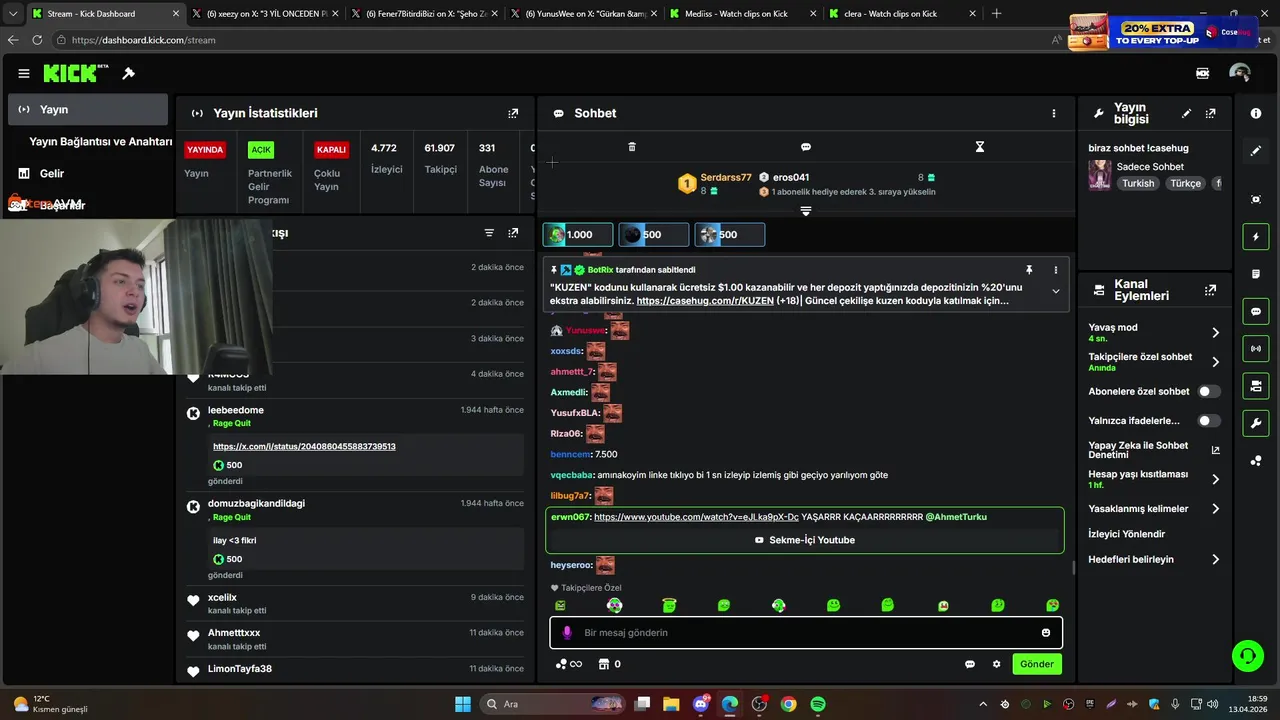The width and height of the screenshot is (1280, 720).
Task: Toggle Abonelere özel sohbet switch
Action: [1209, 391]
